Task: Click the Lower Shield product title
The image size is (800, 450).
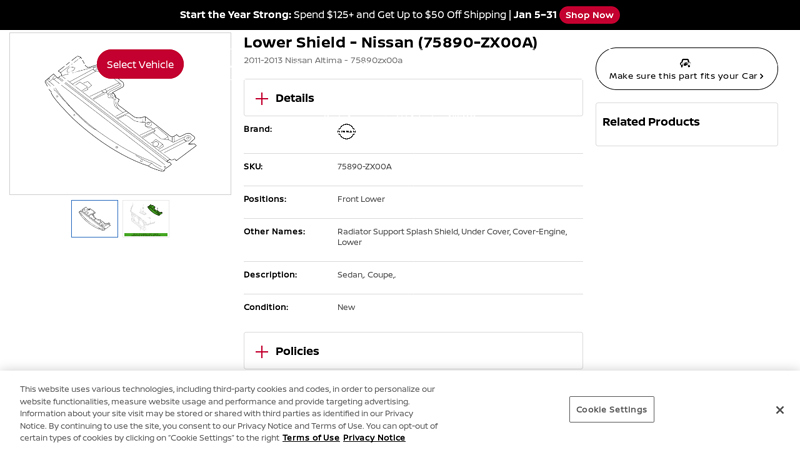Action: click(x=390, y=43)
